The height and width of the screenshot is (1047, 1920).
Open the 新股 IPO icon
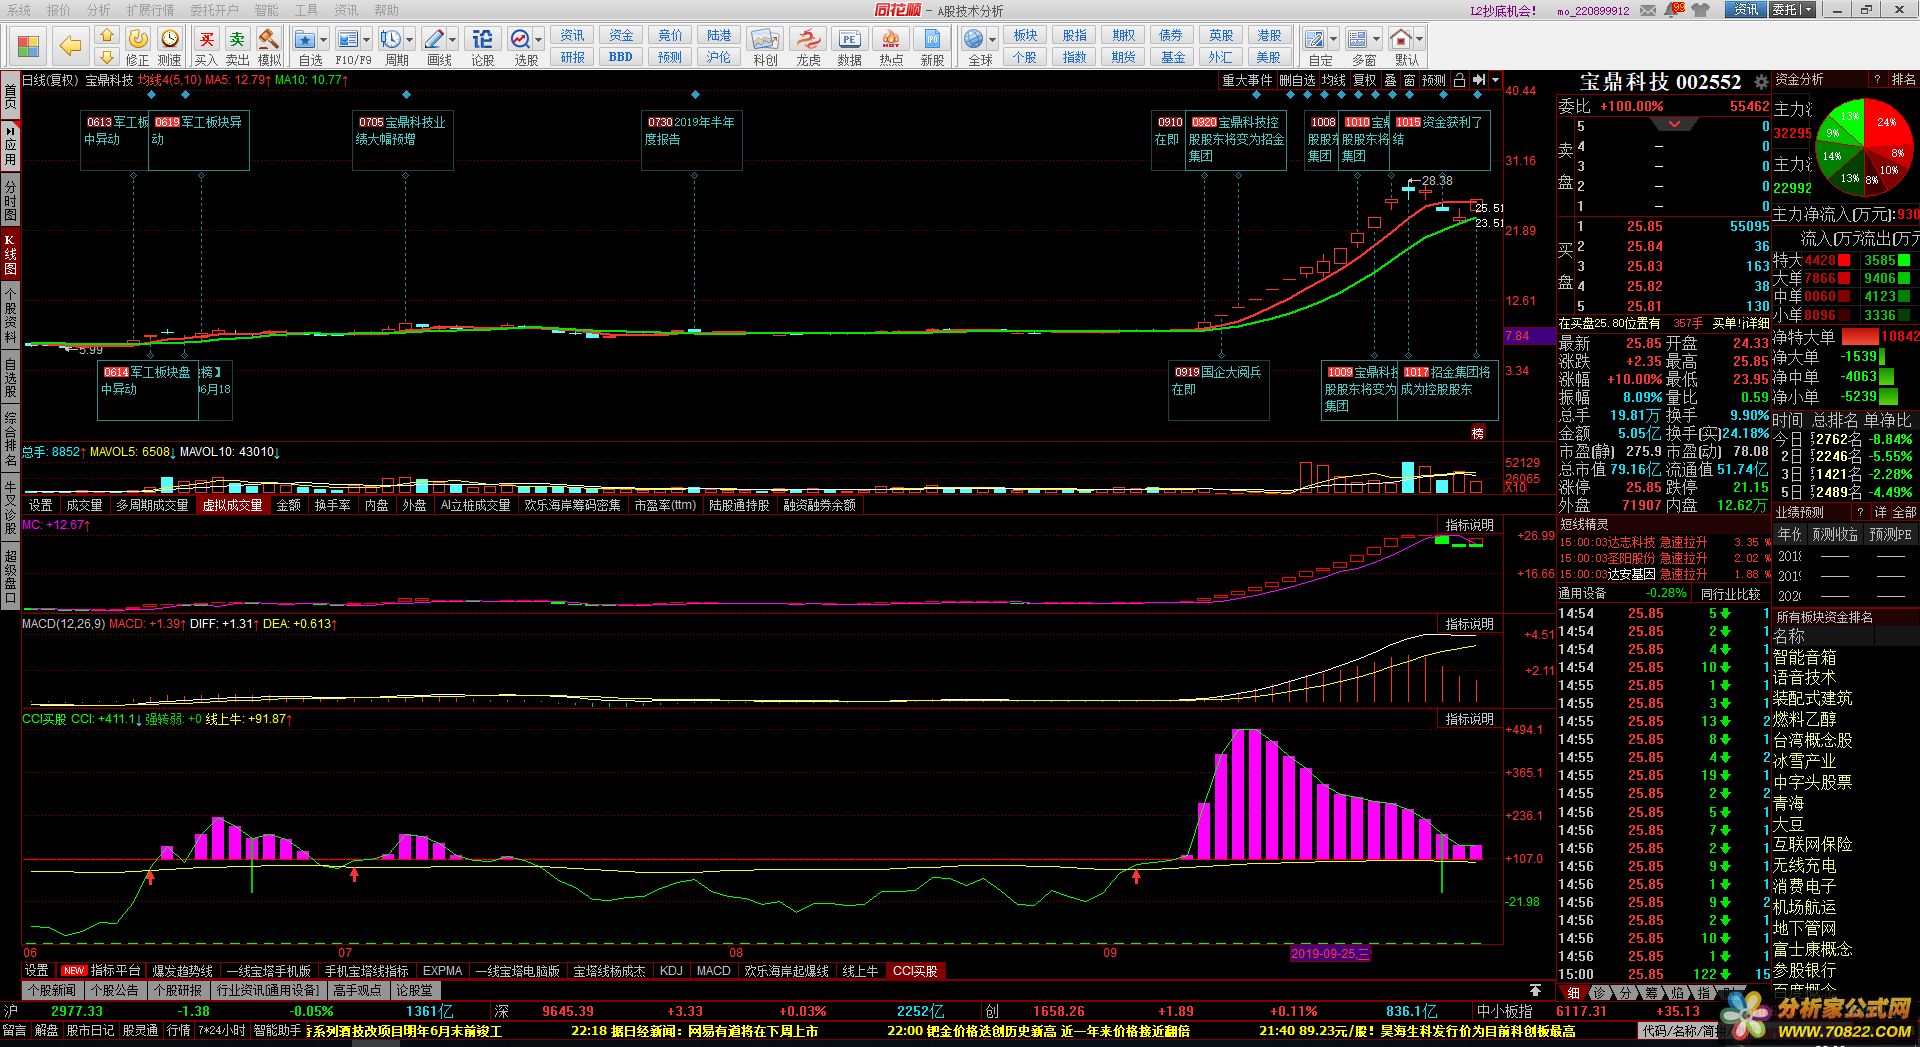click(932, 46)
